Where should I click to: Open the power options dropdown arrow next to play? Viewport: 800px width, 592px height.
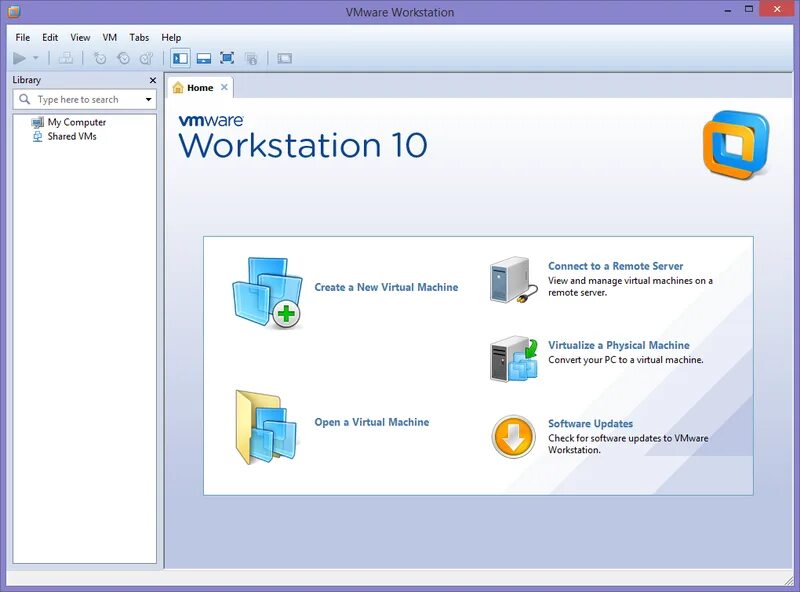(x=36, y=58)
